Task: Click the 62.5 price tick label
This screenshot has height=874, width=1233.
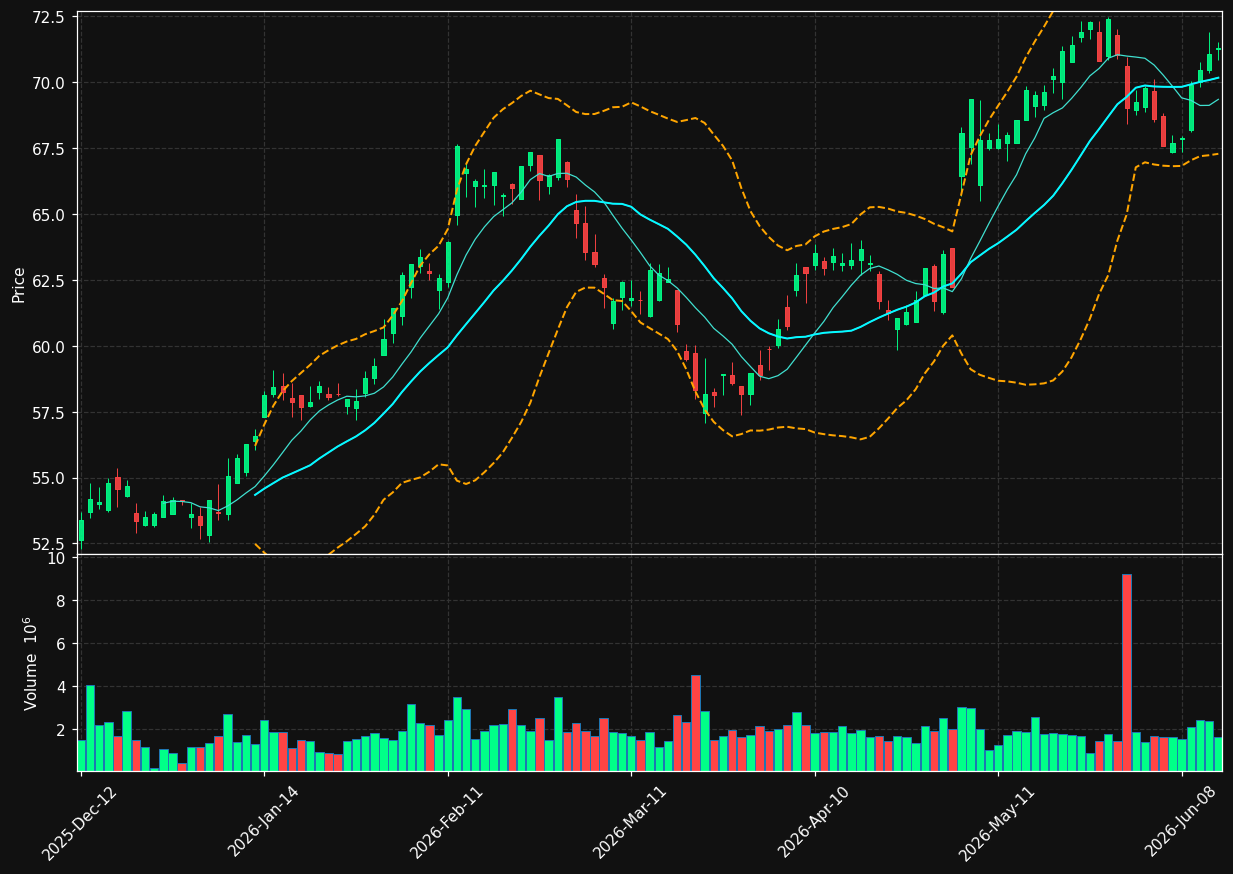Action: tap(50, 281)
